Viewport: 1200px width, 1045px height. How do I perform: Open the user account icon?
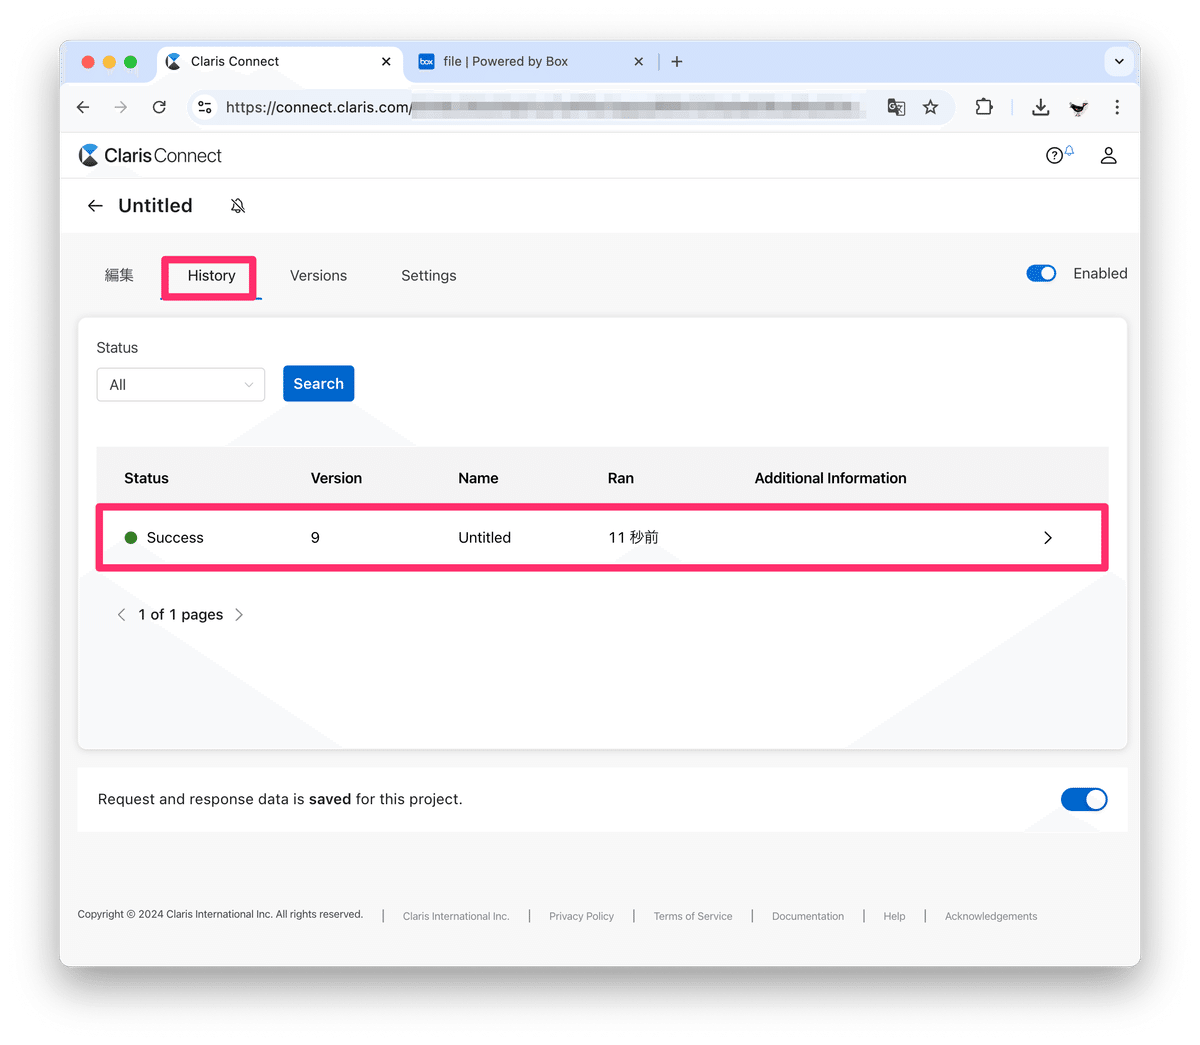[1108, 155]
